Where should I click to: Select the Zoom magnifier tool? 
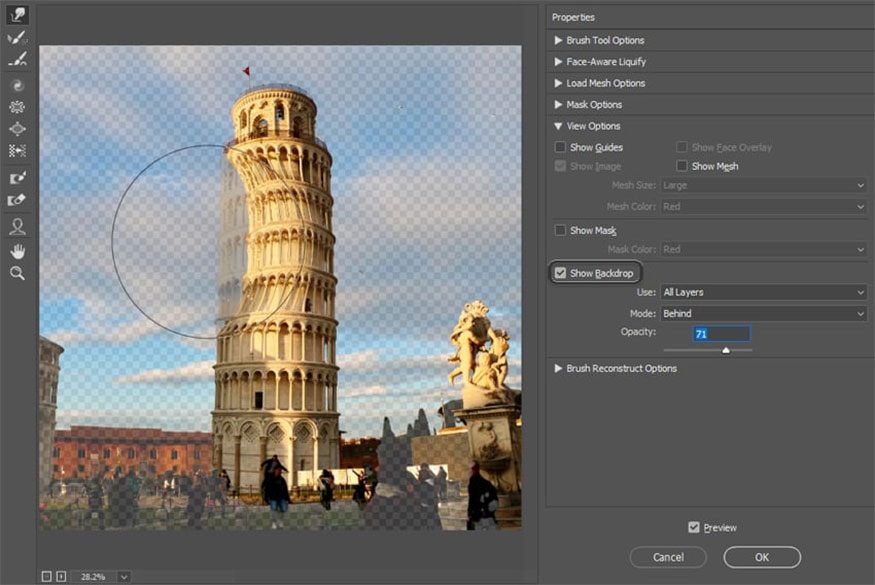[17, 273]
